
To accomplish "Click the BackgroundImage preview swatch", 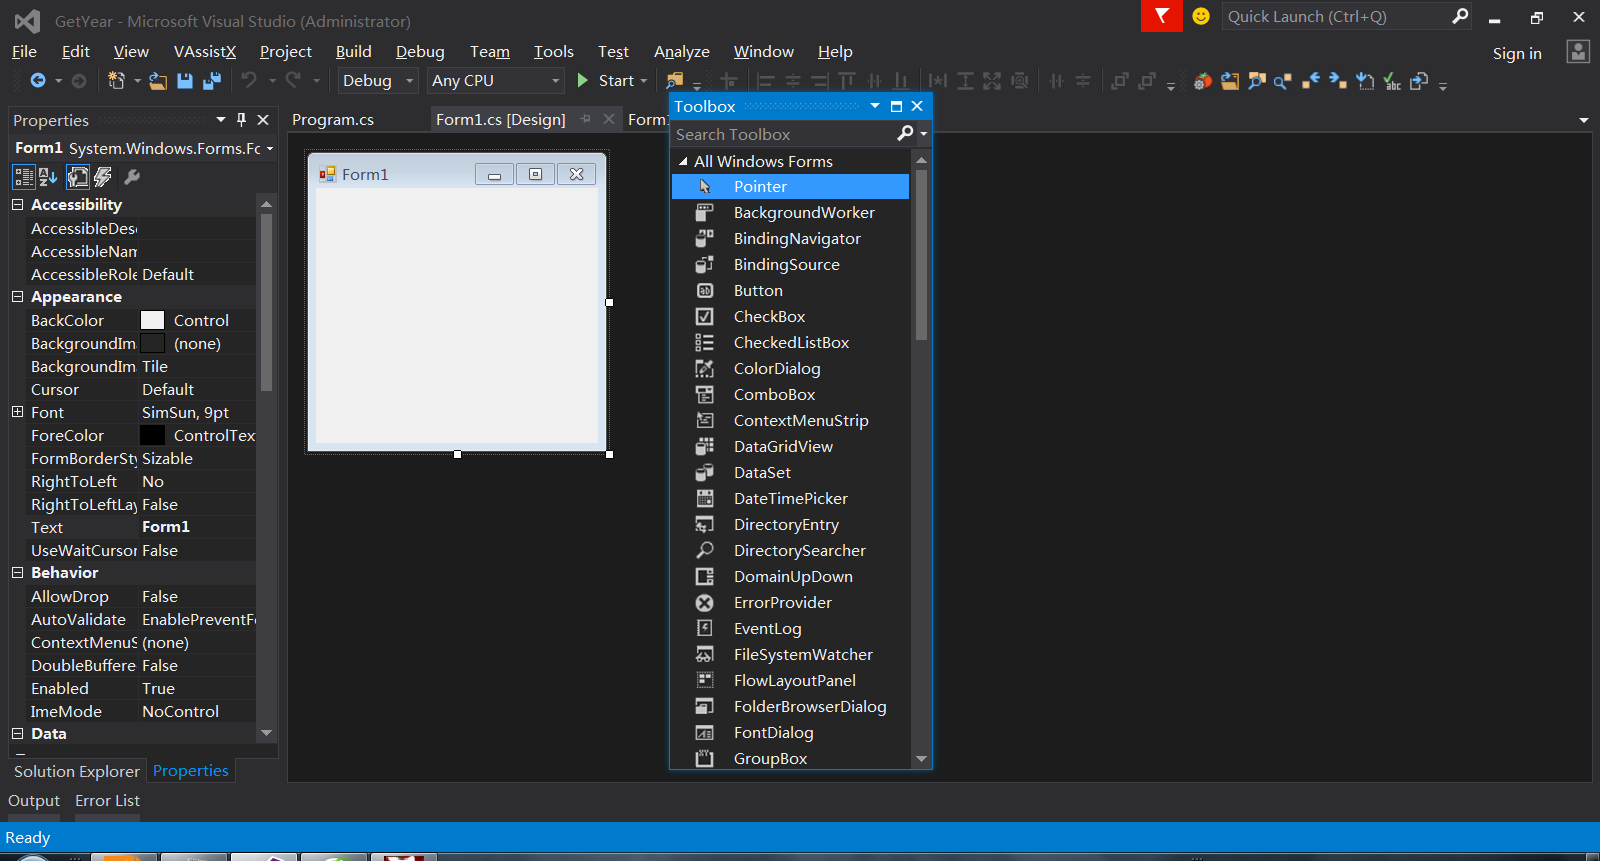I will [x=152, y=343].
